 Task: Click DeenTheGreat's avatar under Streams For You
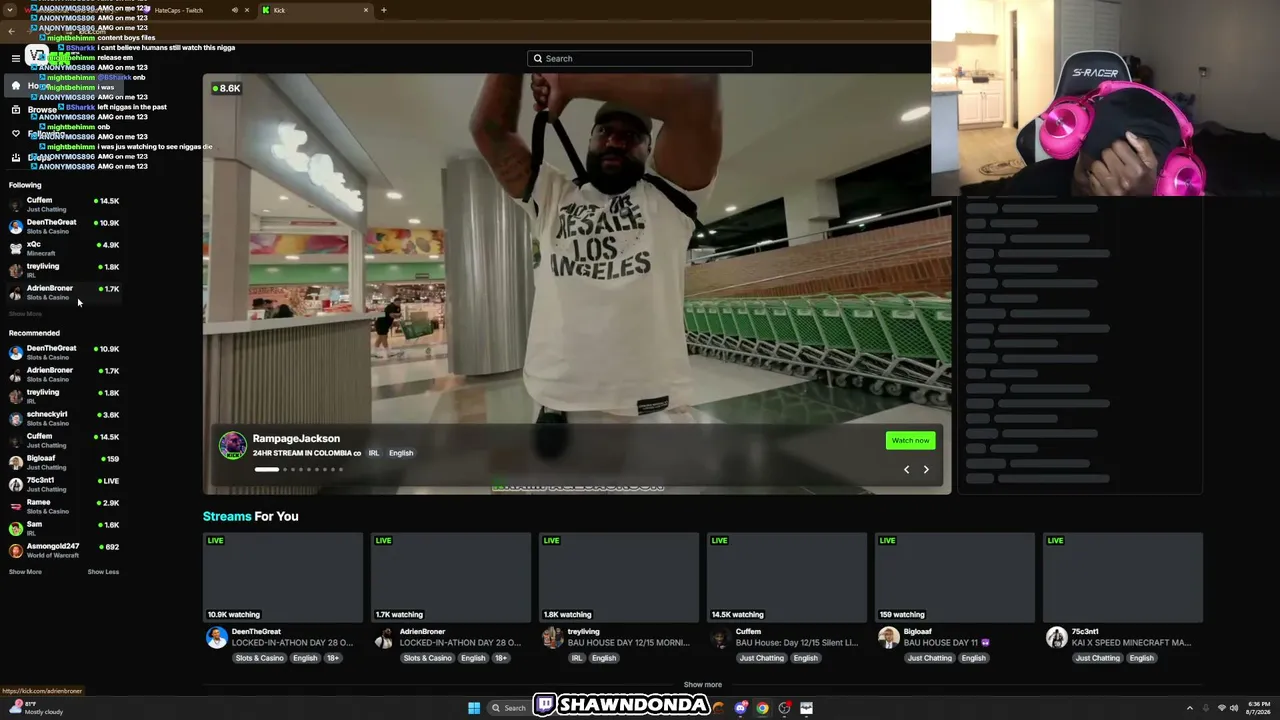tap(216, 638)
